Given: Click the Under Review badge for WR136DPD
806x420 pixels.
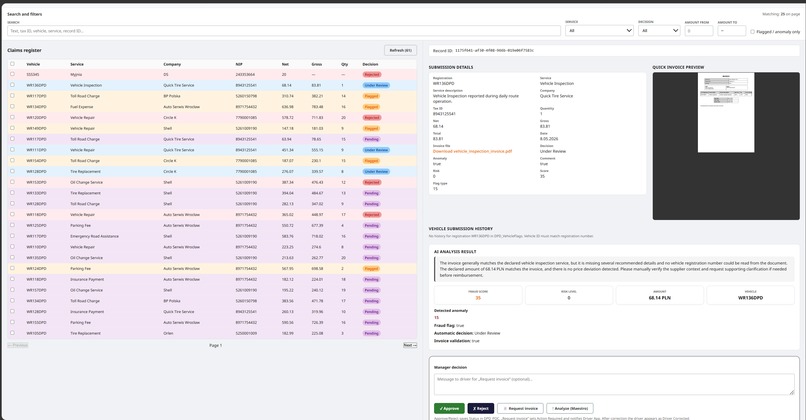Looking at the screenshot, I should point(376,85).
